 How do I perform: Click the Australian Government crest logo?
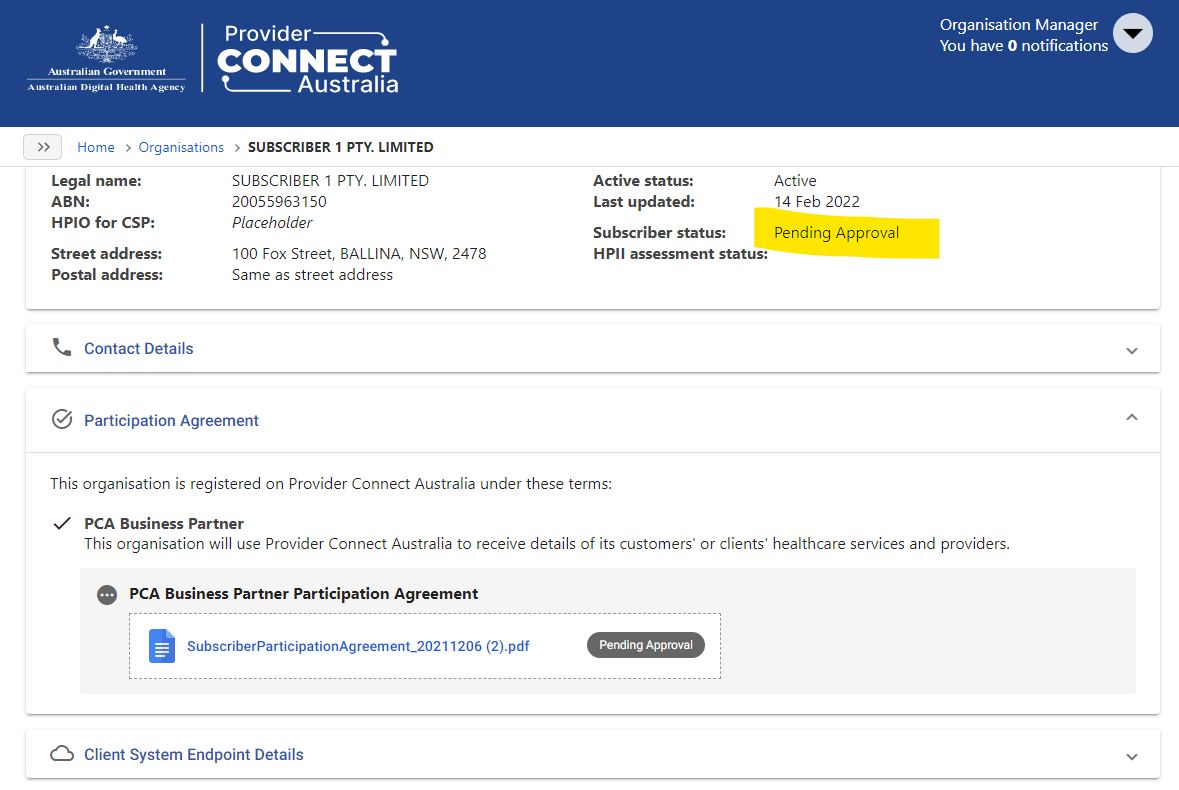(x=107, y=59)
